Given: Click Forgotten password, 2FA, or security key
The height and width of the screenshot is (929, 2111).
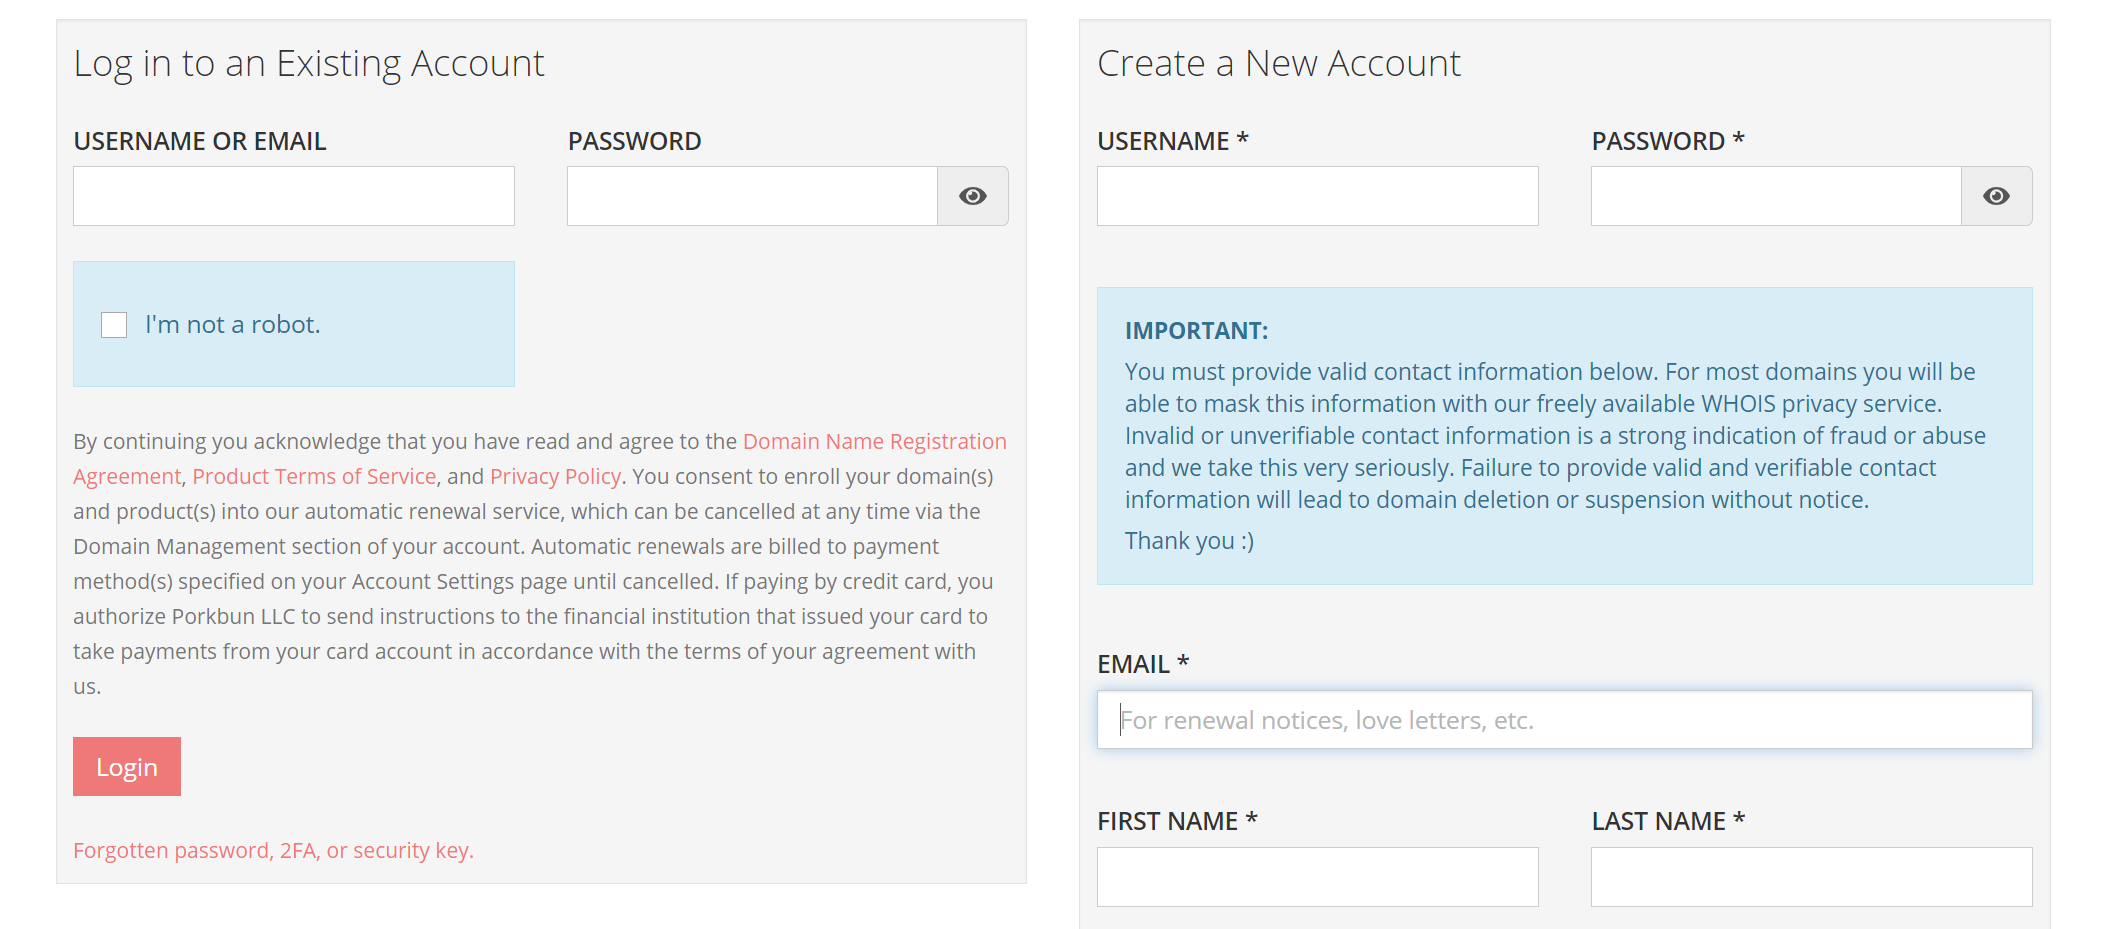Looking at the screenshot, I should [273, 851].
